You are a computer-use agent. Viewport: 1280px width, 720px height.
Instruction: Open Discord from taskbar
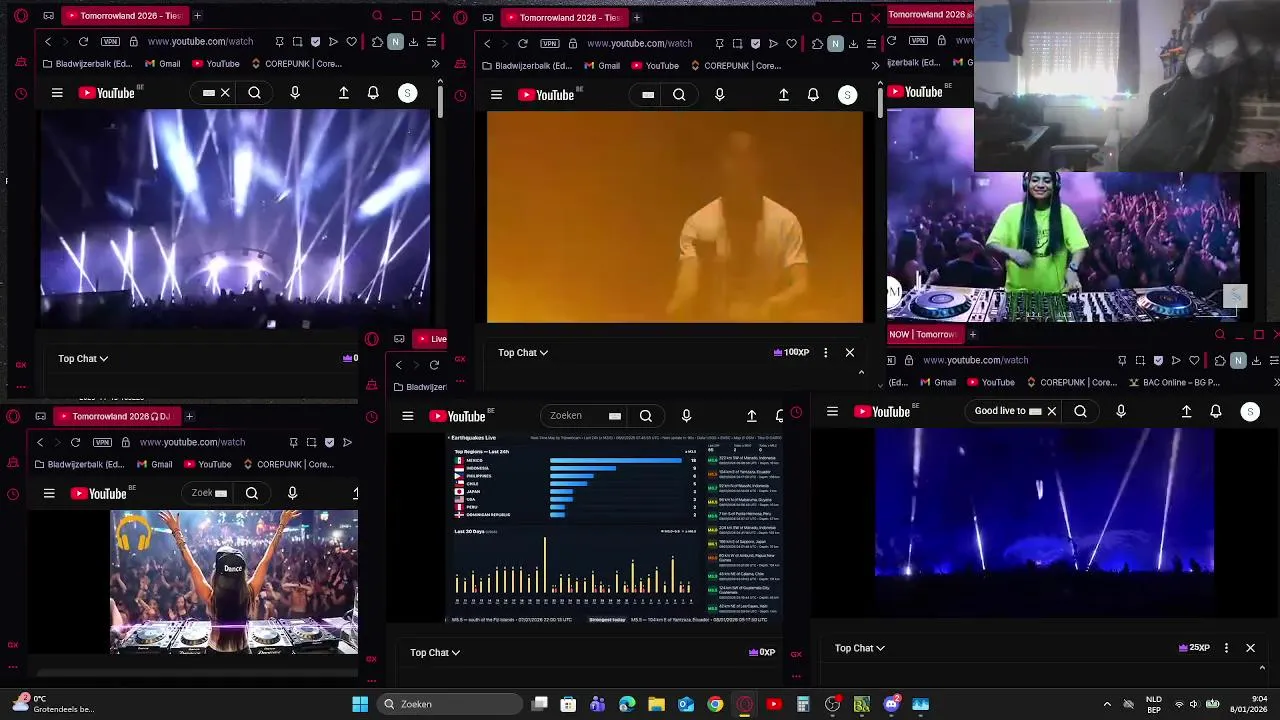coord(891,704)
